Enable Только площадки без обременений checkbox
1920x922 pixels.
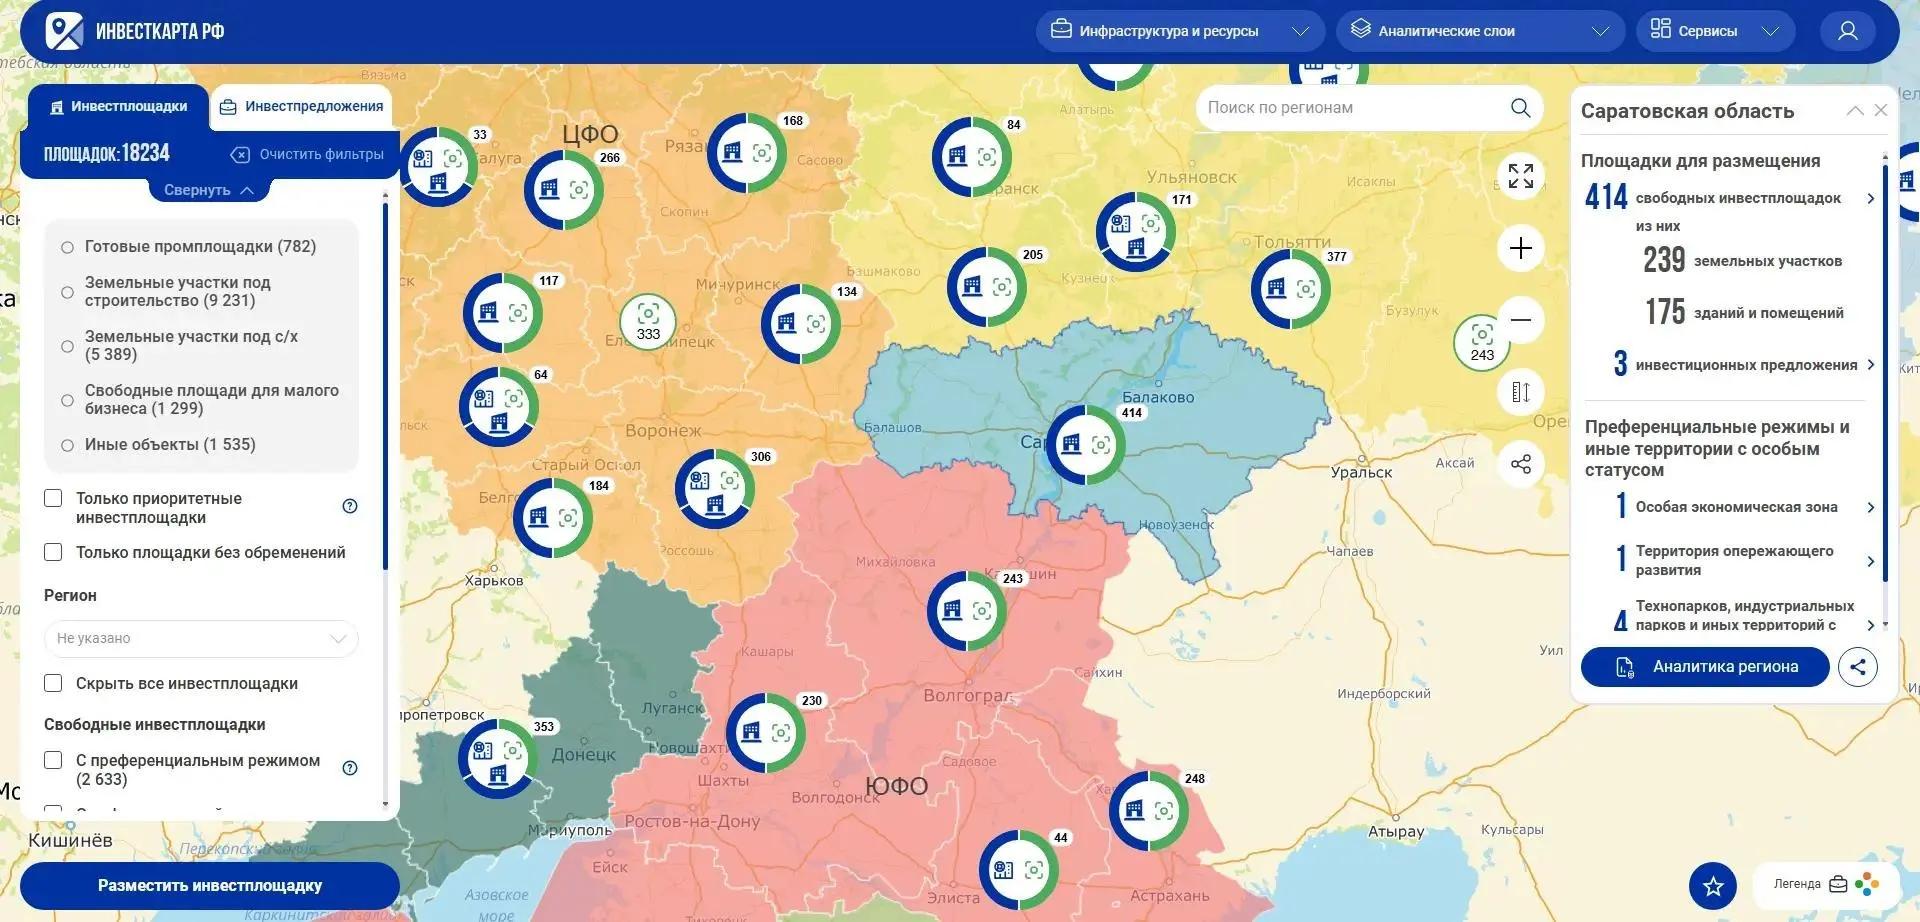pyautogui.click(x=54, y=552)
